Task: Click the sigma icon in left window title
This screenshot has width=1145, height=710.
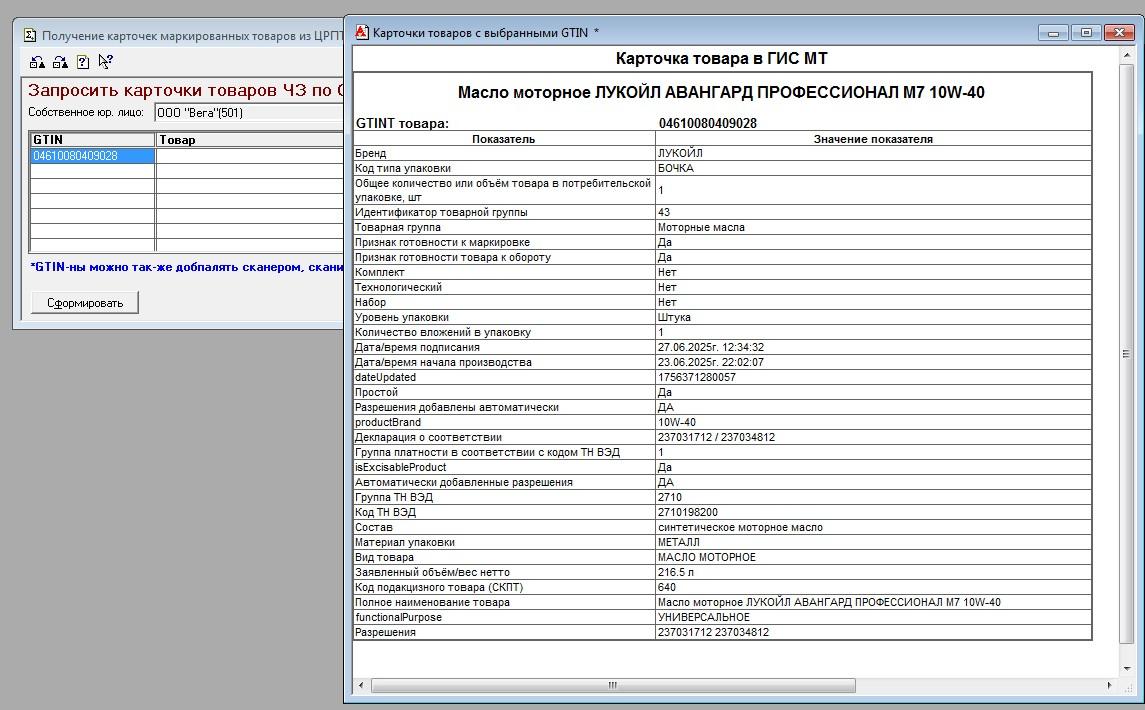Action: (29, 35)
